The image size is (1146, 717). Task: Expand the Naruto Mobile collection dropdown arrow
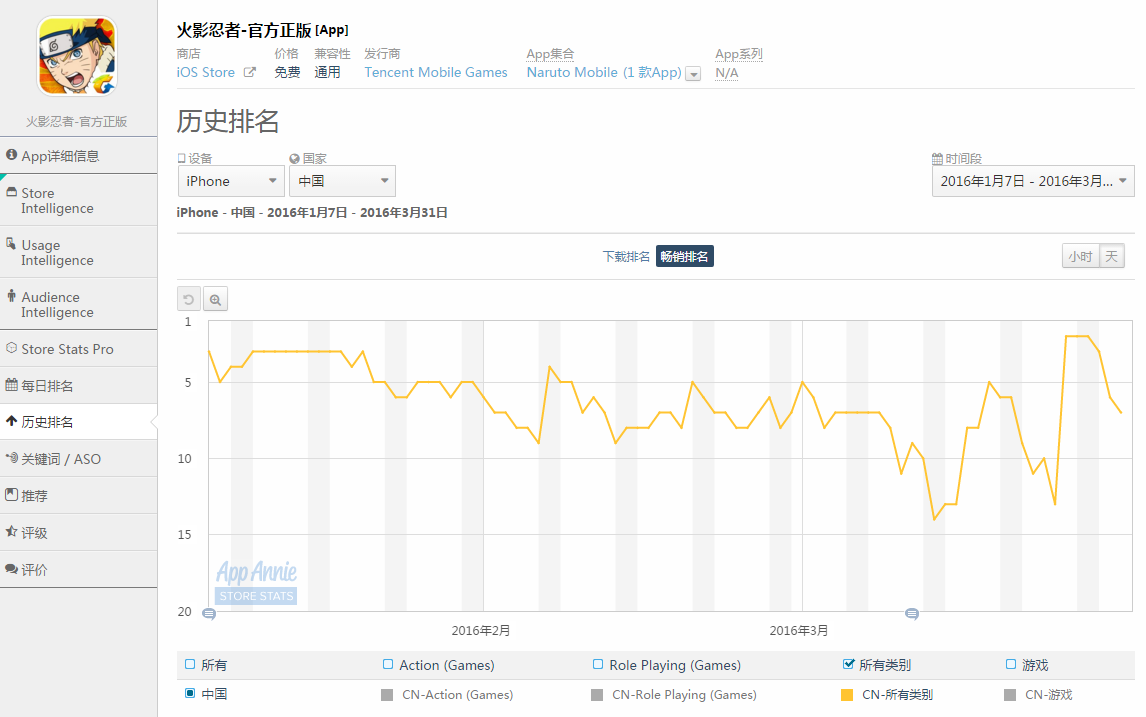coord(694,74)
